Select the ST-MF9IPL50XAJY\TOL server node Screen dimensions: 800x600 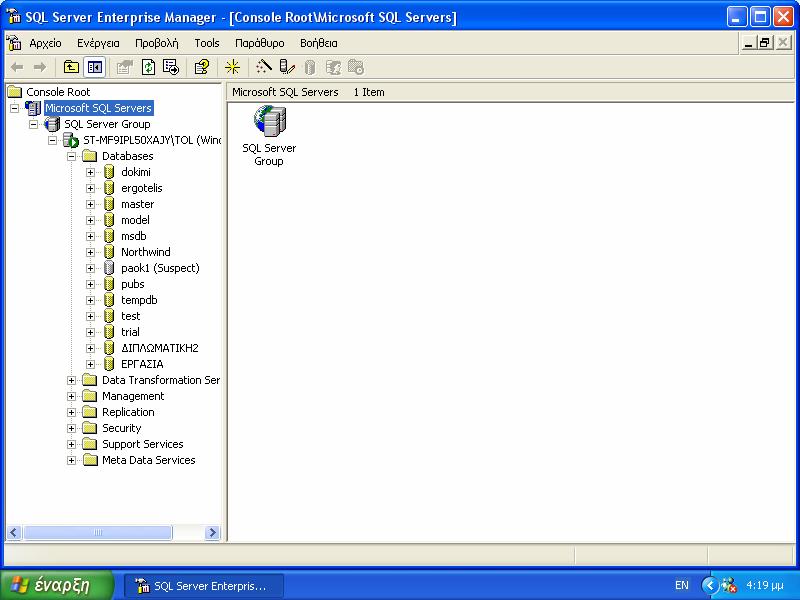pos(152,140)
